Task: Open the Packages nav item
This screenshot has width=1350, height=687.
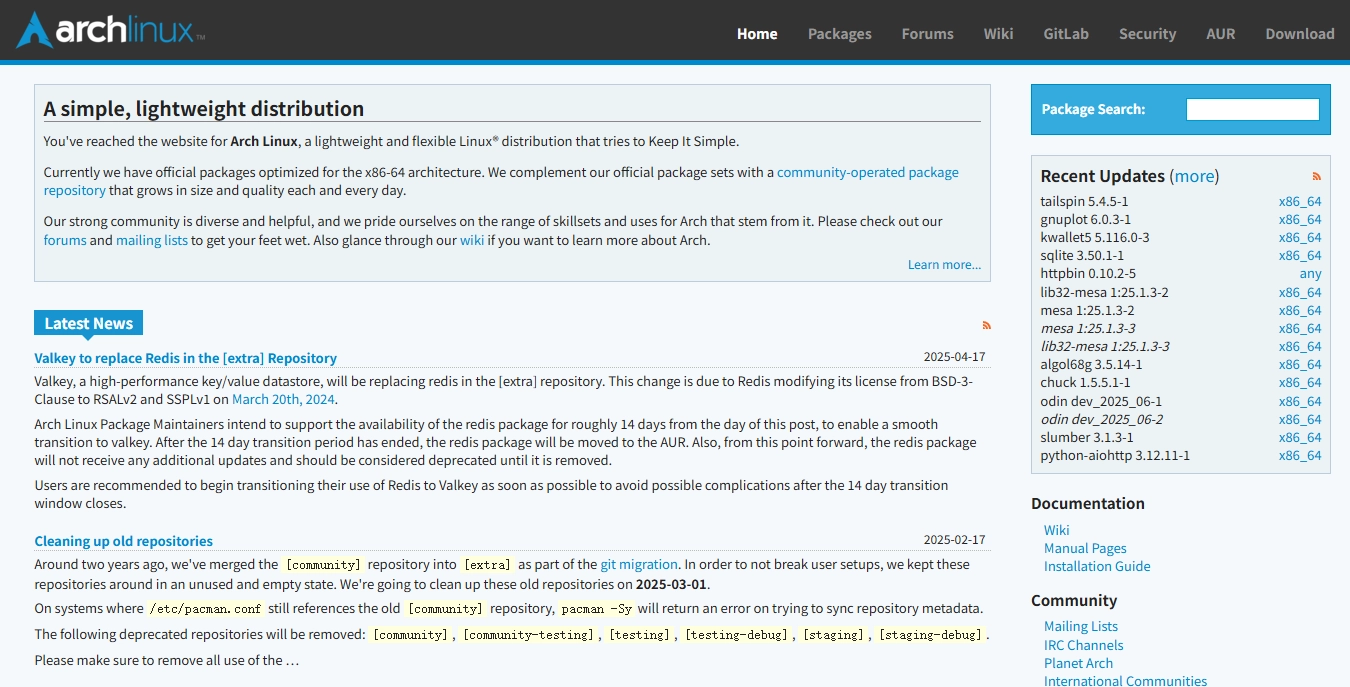Action: click(x=840, y=33)
